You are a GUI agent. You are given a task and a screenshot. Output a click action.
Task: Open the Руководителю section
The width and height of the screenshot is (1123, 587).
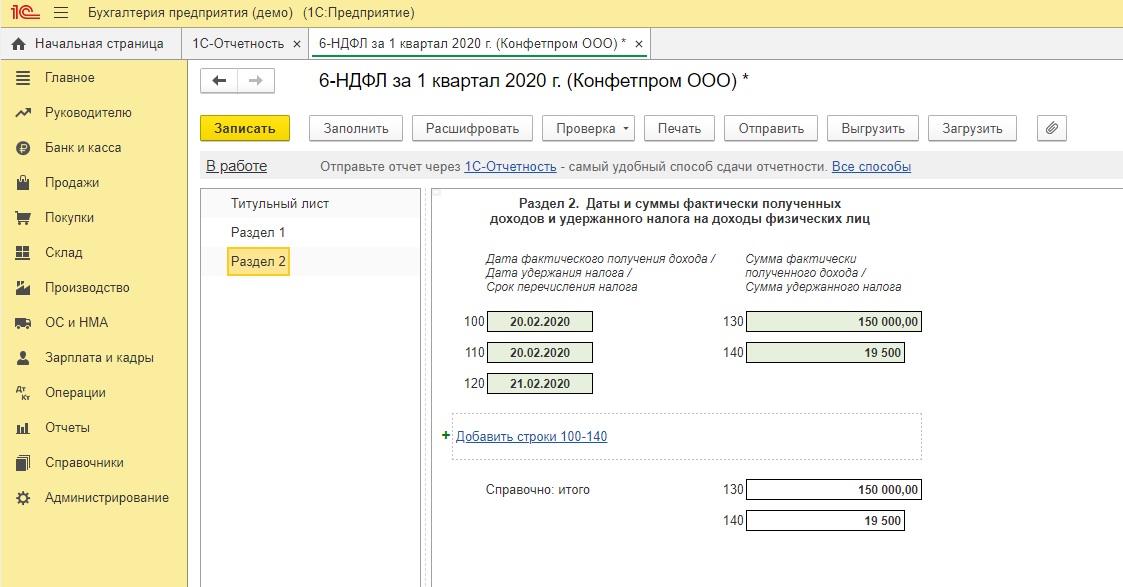point(88,112)
